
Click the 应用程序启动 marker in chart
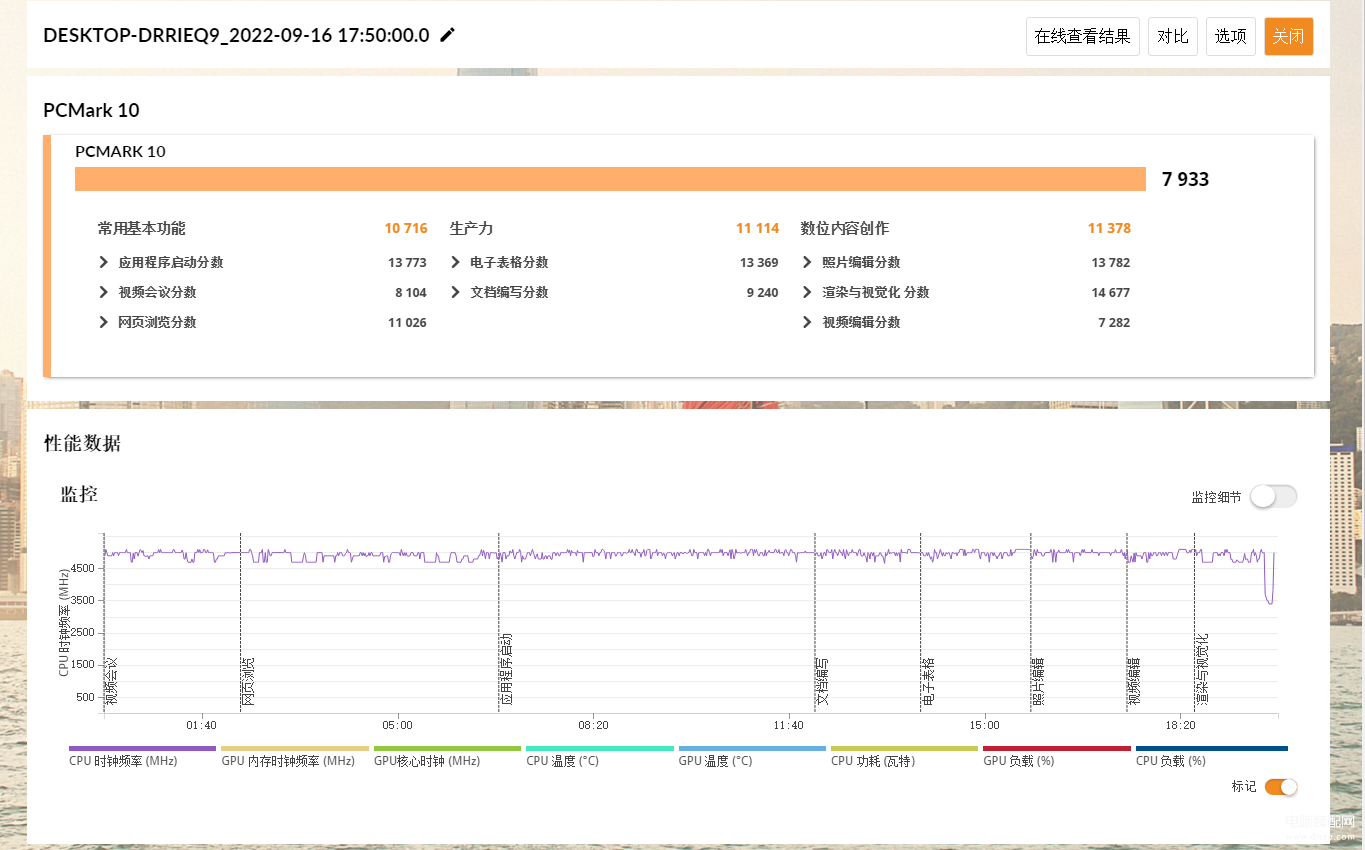coord(507,669)
